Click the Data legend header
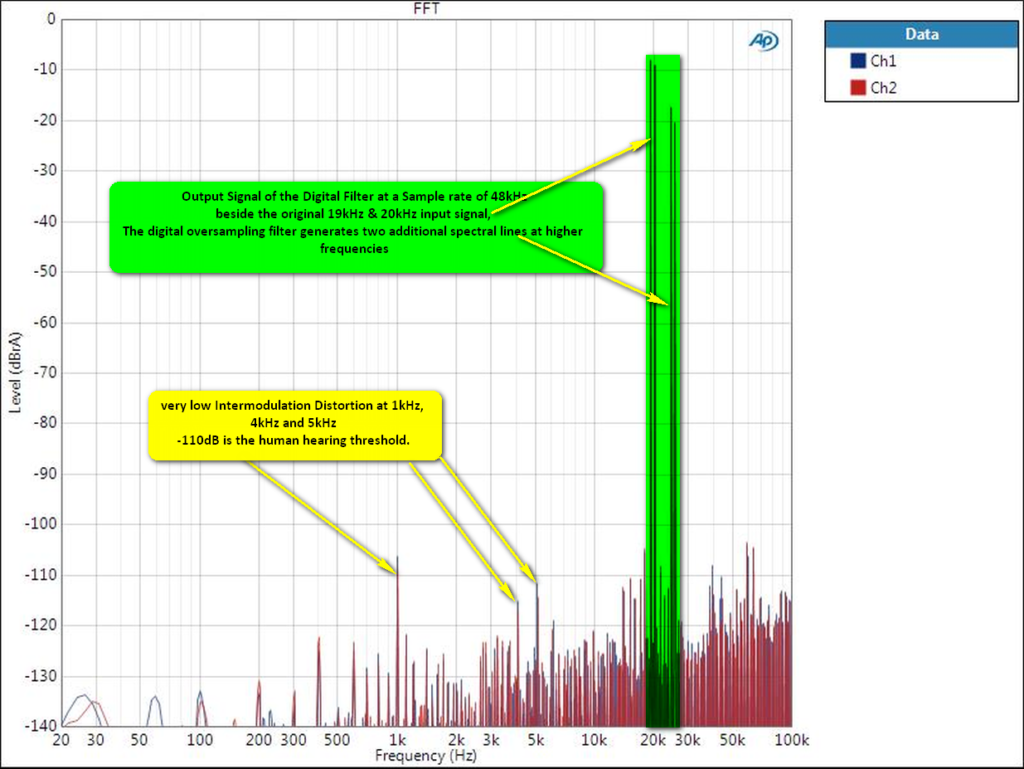Viewport: 1024px width, 769px height. point(921,34)
